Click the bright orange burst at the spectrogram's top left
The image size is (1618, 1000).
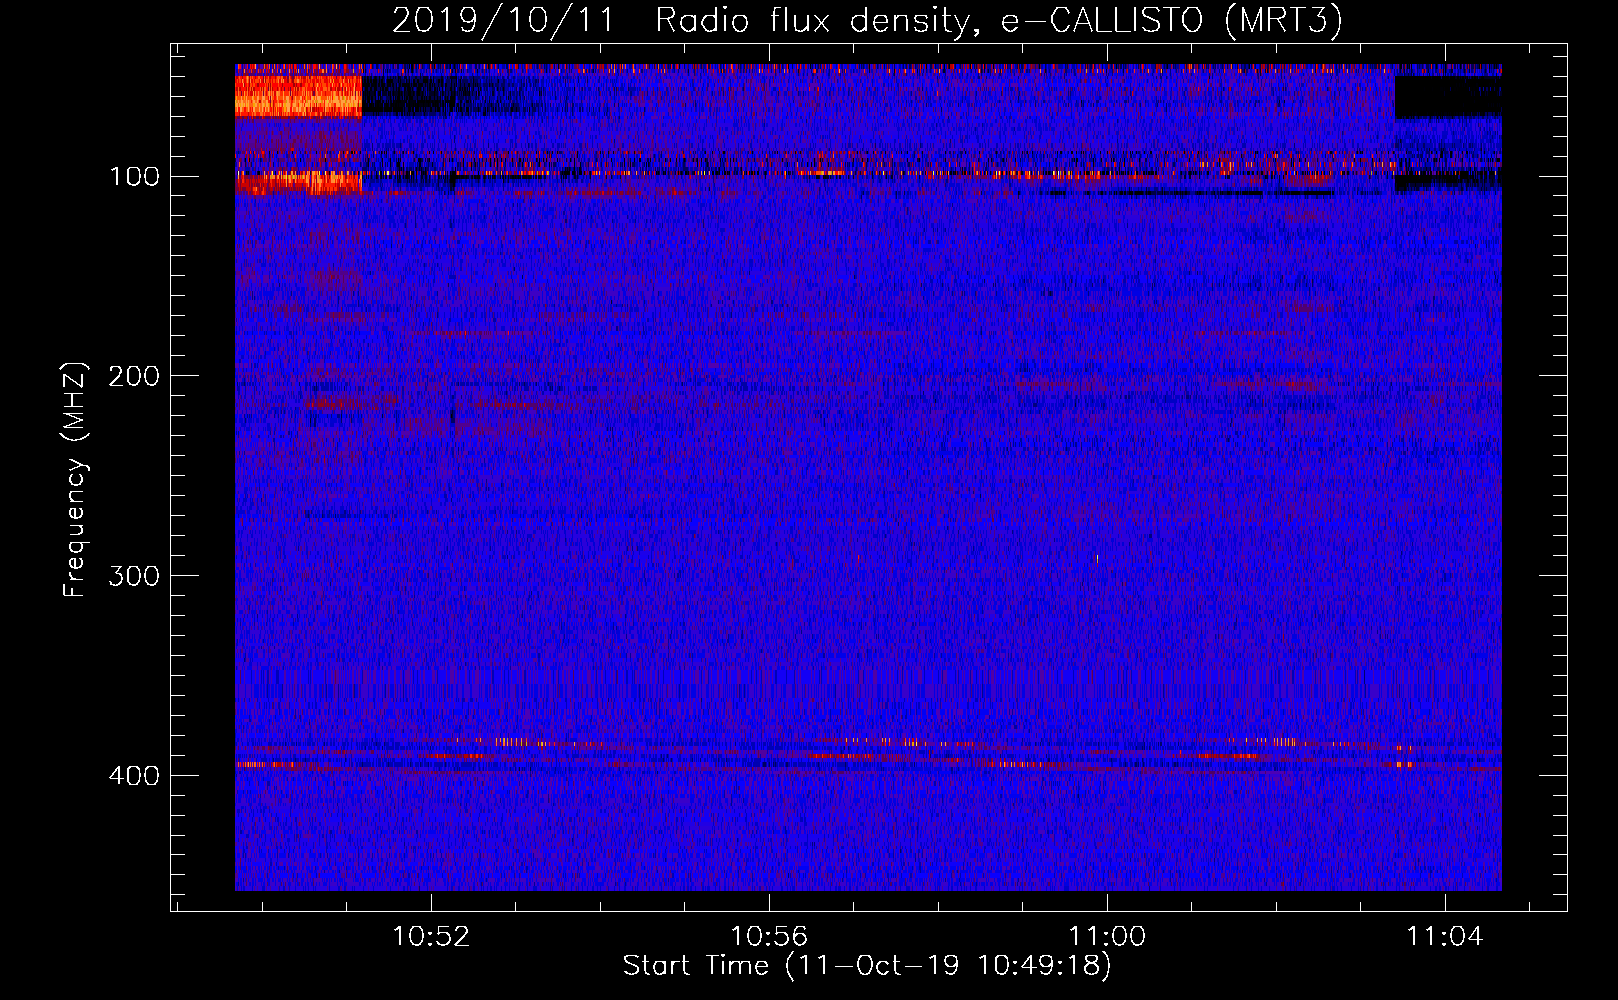point(298,96)
